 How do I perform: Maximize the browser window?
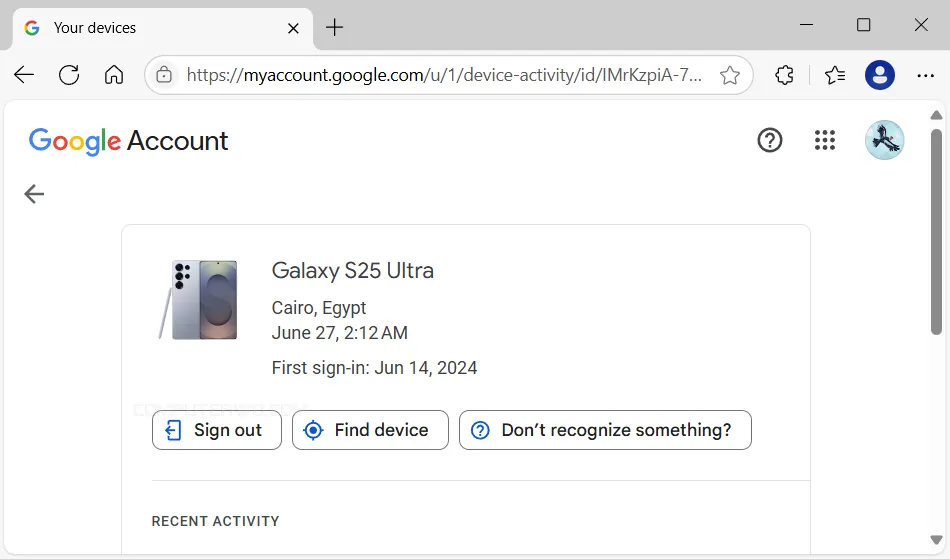(x=863, y=25)
